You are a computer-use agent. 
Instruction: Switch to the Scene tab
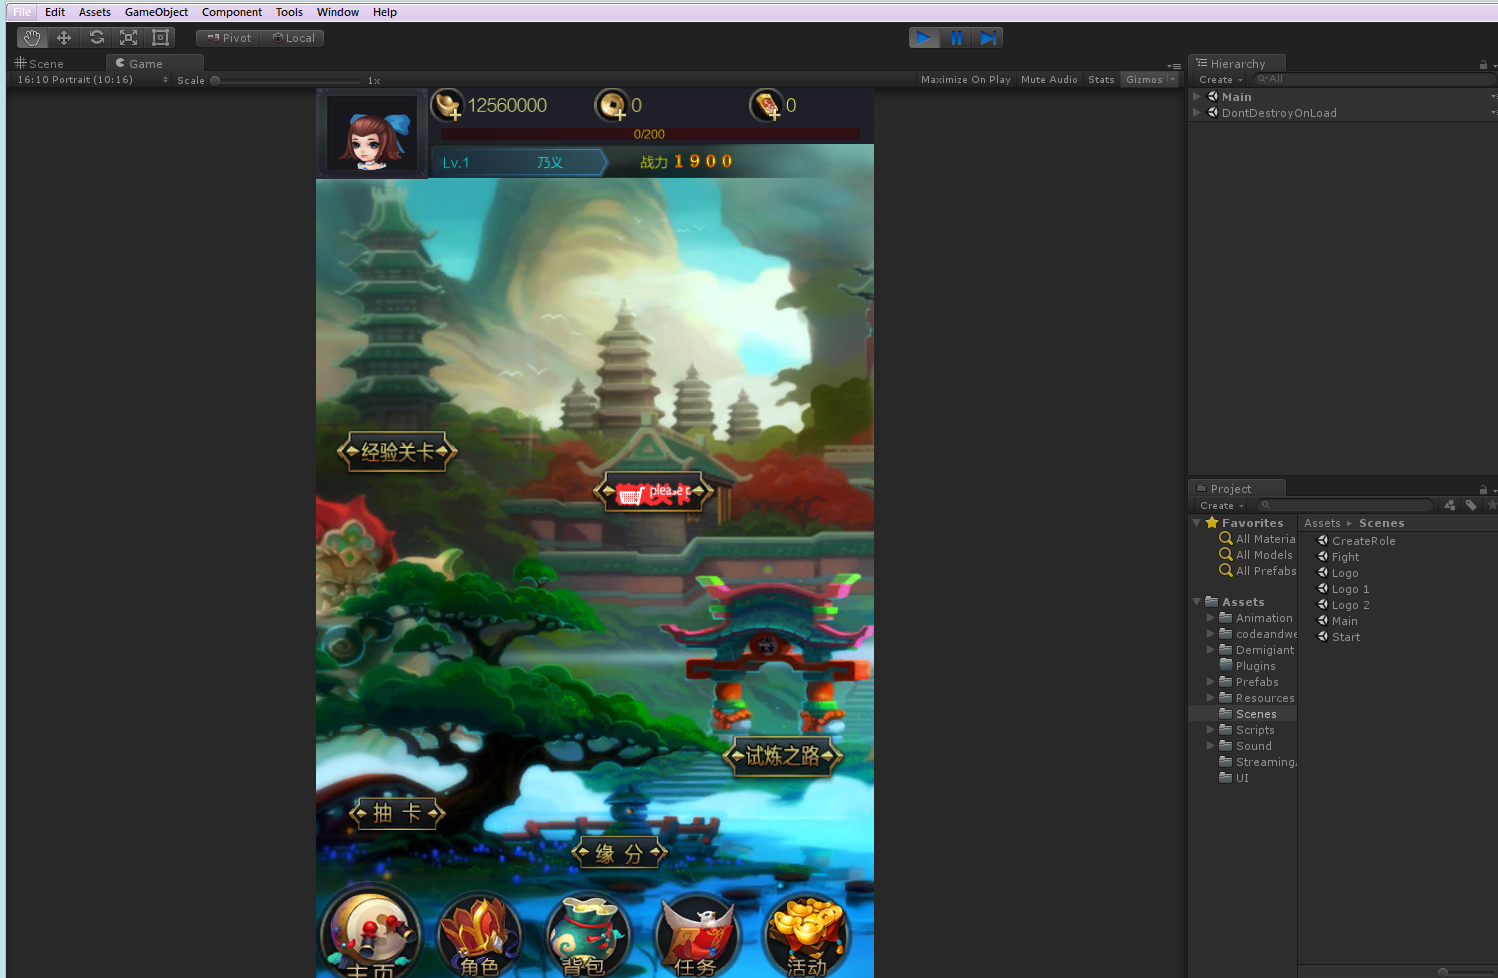click(40, 64)
